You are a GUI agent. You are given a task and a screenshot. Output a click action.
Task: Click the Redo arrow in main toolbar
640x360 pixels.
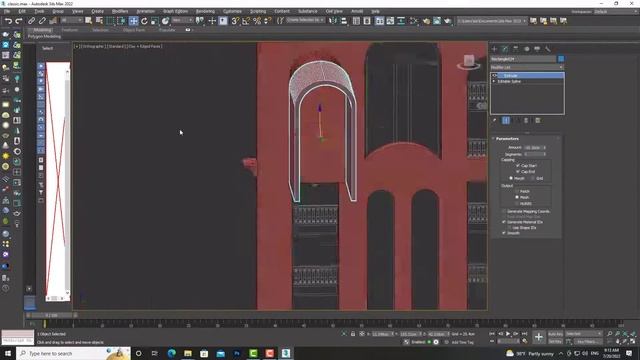point(19,21)
